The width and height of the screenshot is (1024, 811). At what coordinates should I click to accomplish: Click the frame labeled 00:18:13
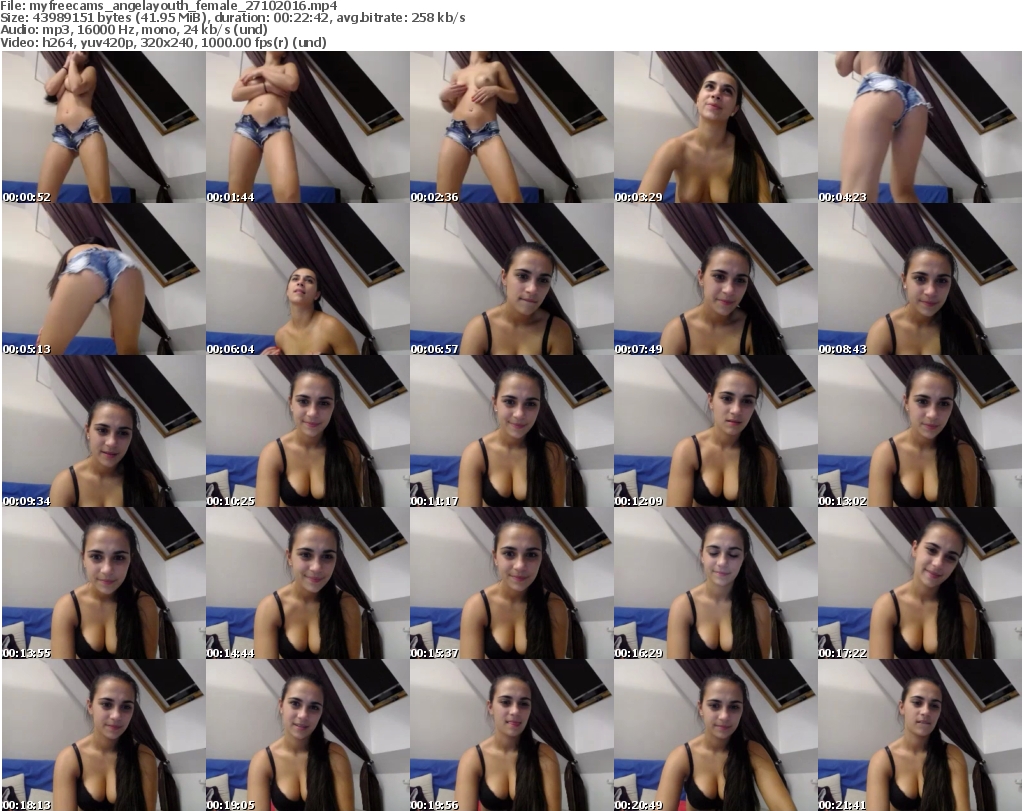[x=103, y=735]
